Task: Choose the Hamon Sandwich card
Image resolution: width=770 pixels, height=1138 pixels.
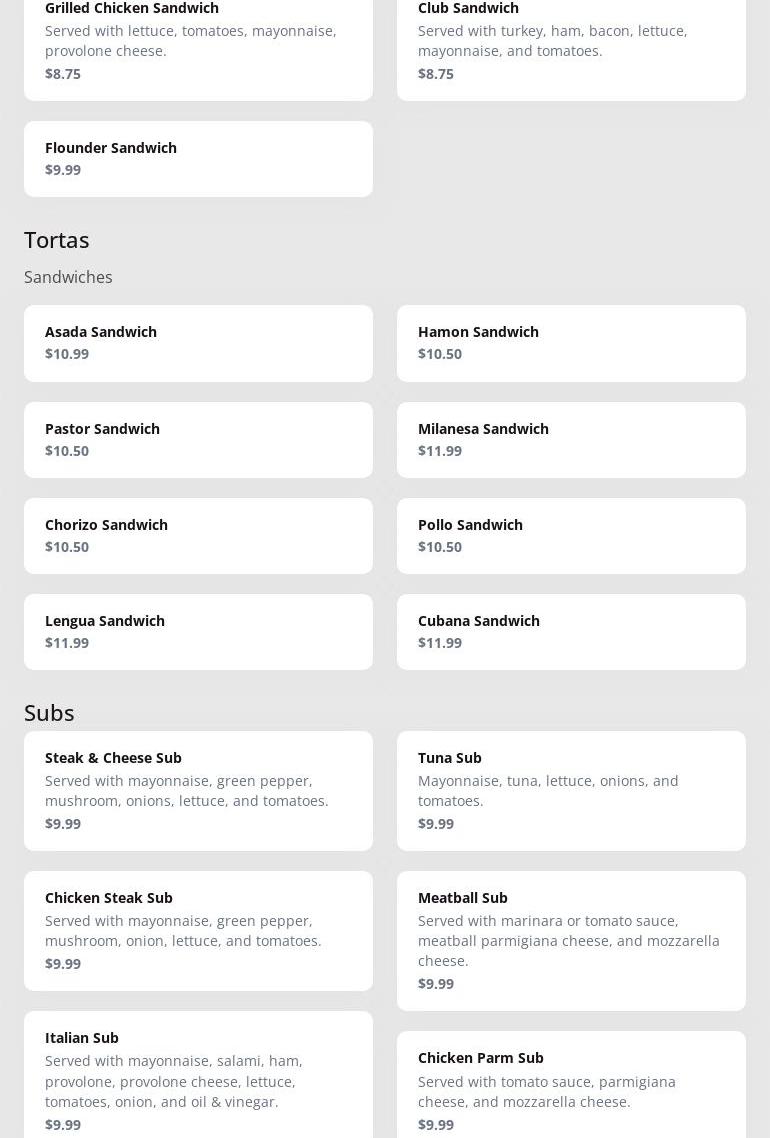Action: (x=571, y=343)
